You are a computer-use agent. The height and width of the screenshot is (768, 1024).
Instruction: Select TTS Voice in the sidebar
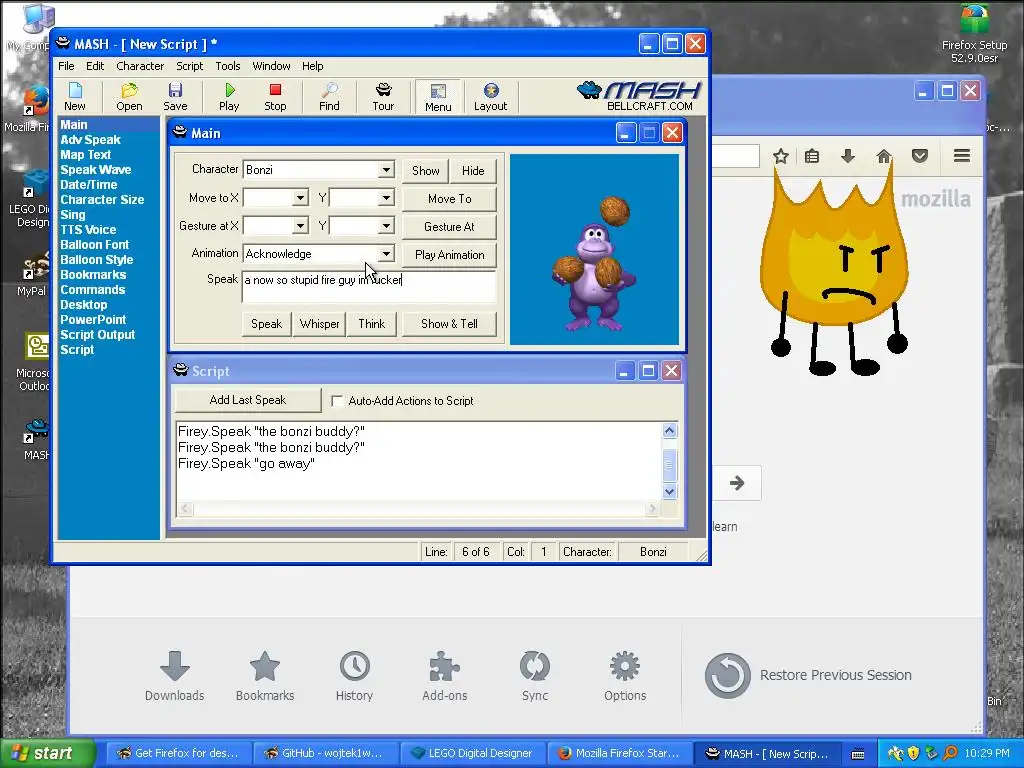(x=88, y=230)
